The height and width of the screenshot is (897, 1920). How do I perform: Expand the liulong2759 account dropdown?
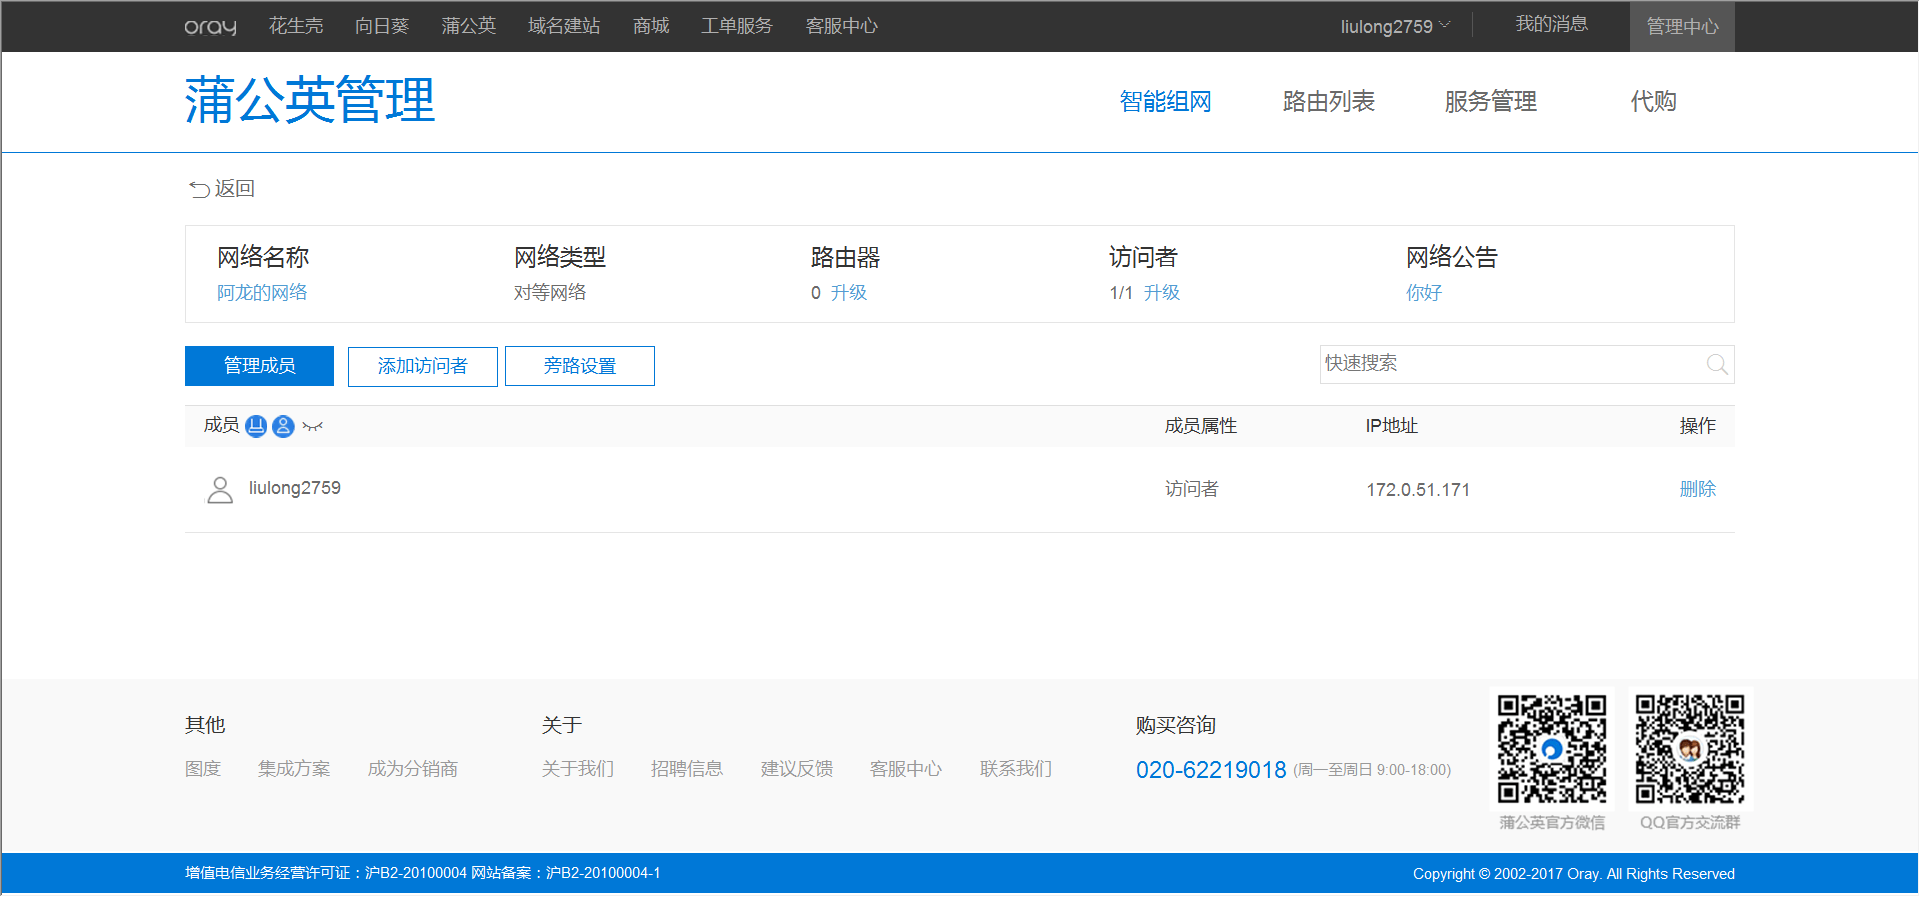(1395, 26)
